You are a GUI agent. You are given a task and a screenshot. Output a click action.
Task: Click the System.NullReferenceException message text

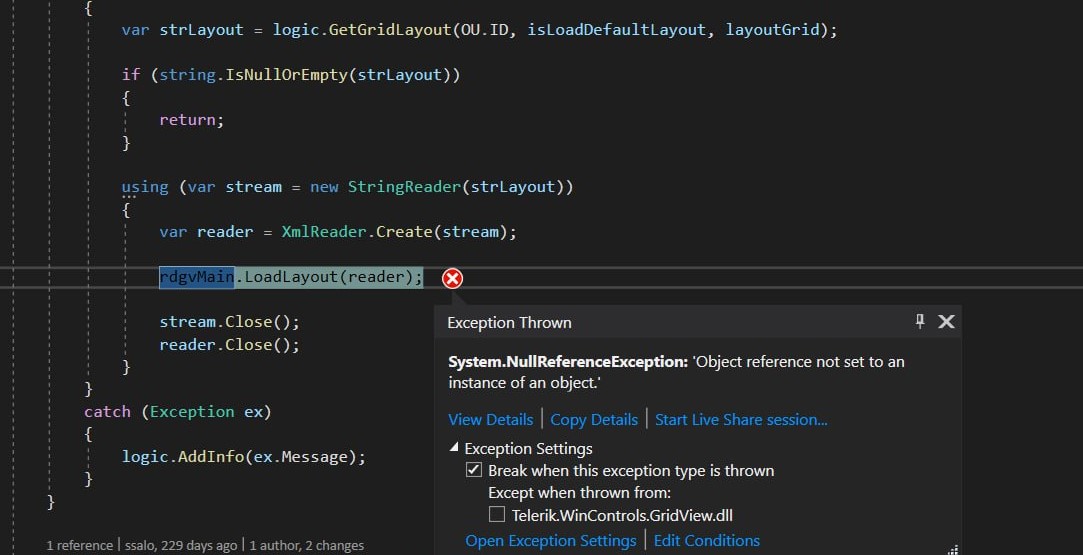(676, 372)
